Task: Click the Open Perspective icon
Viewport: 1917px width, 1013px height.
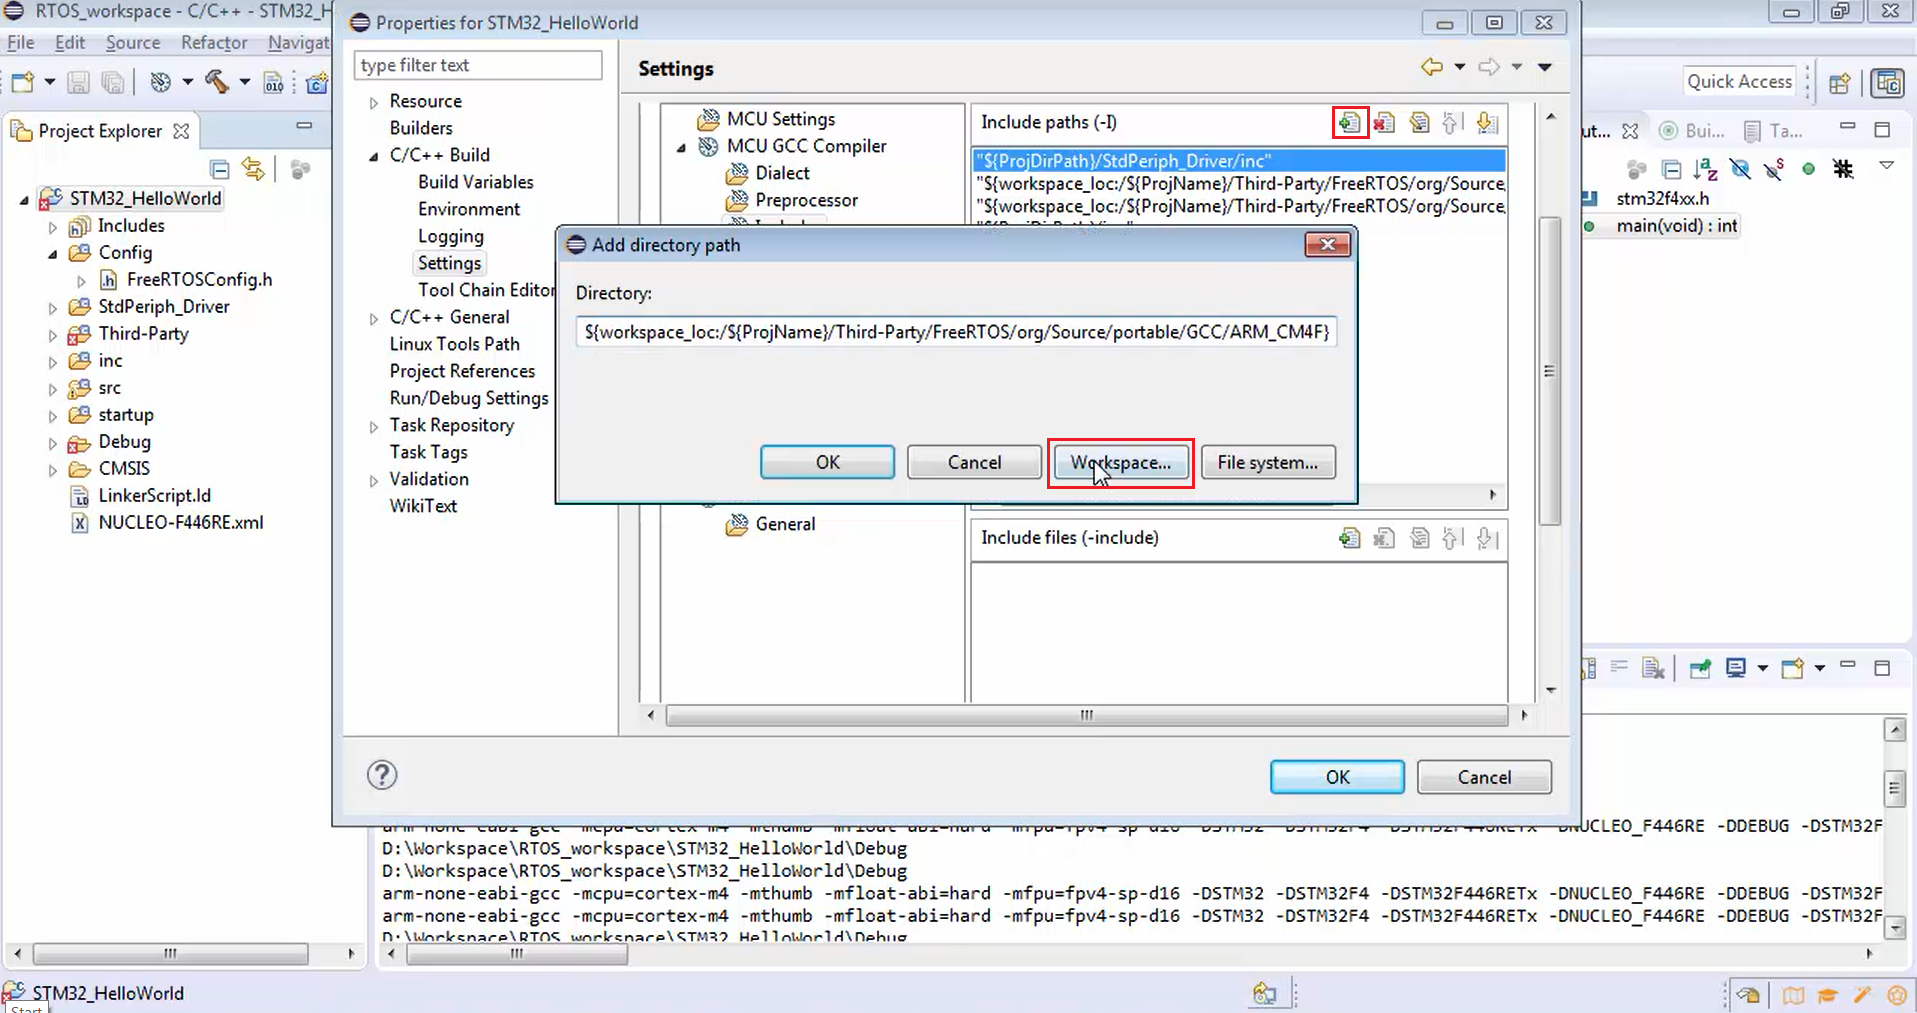Action: 1840,82
